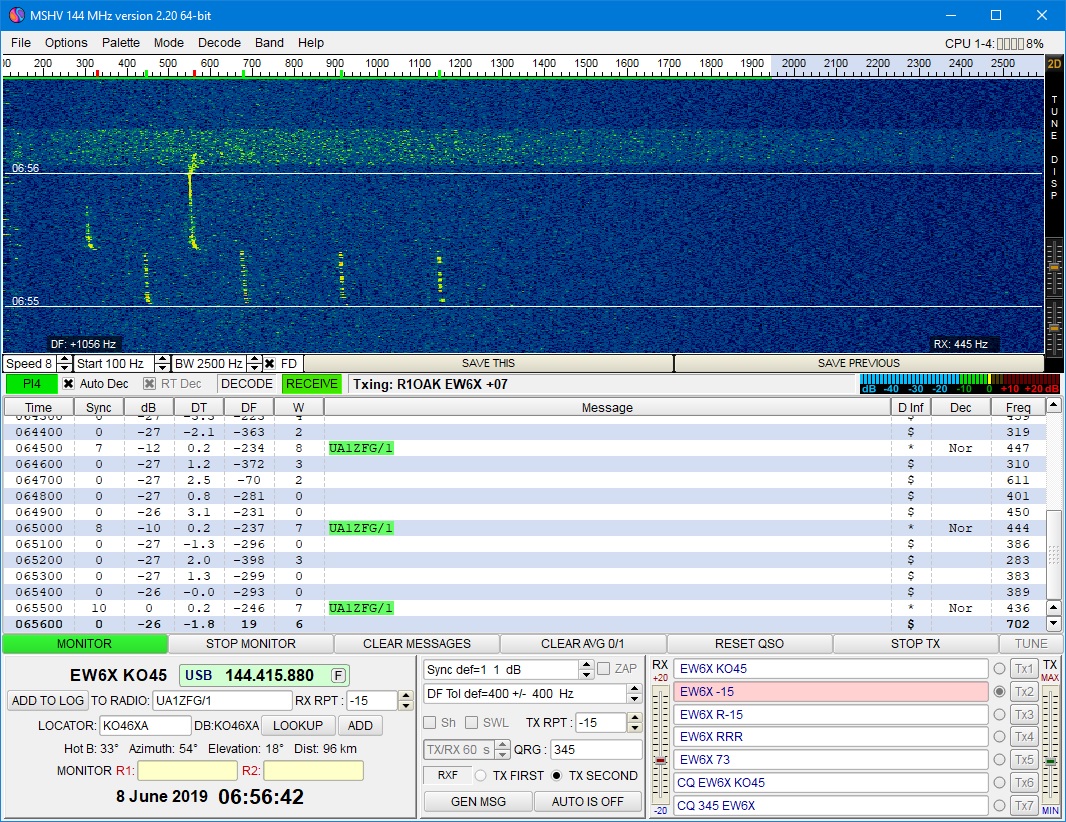Click the F button beside the frequency

pos(339,675)
